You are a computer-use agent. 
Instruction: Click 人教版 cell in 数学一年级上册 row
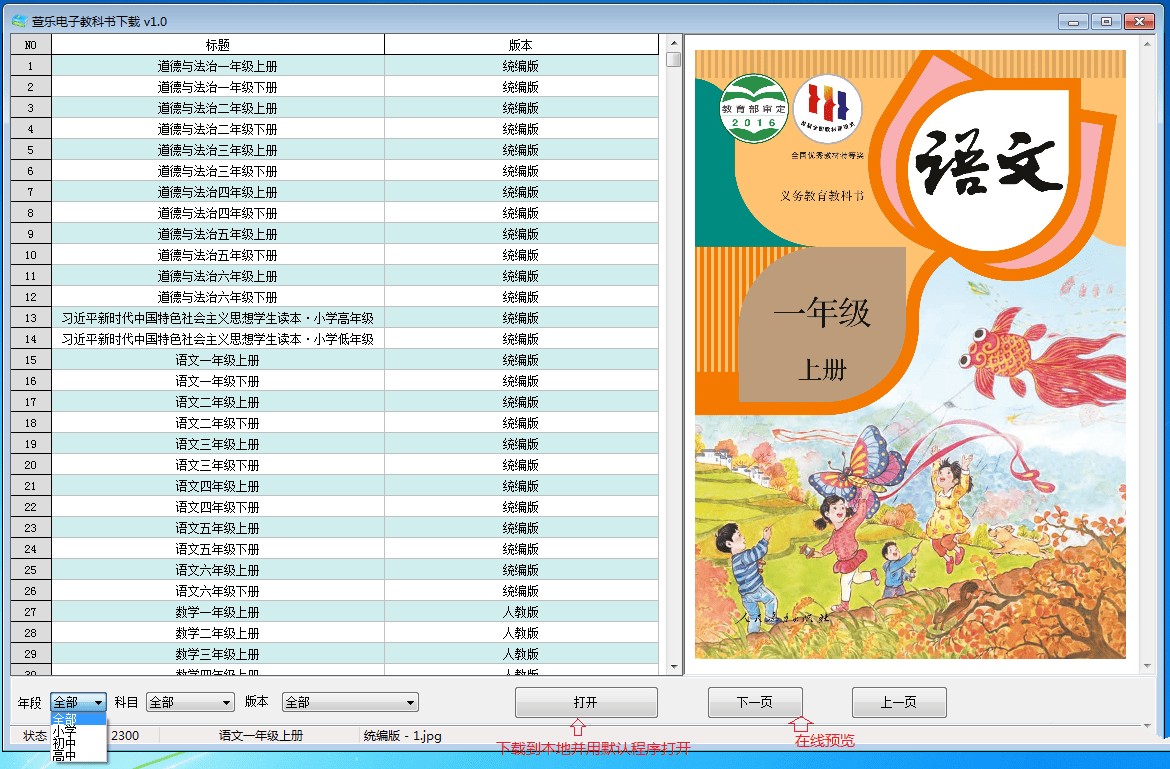tap(521, 612)
